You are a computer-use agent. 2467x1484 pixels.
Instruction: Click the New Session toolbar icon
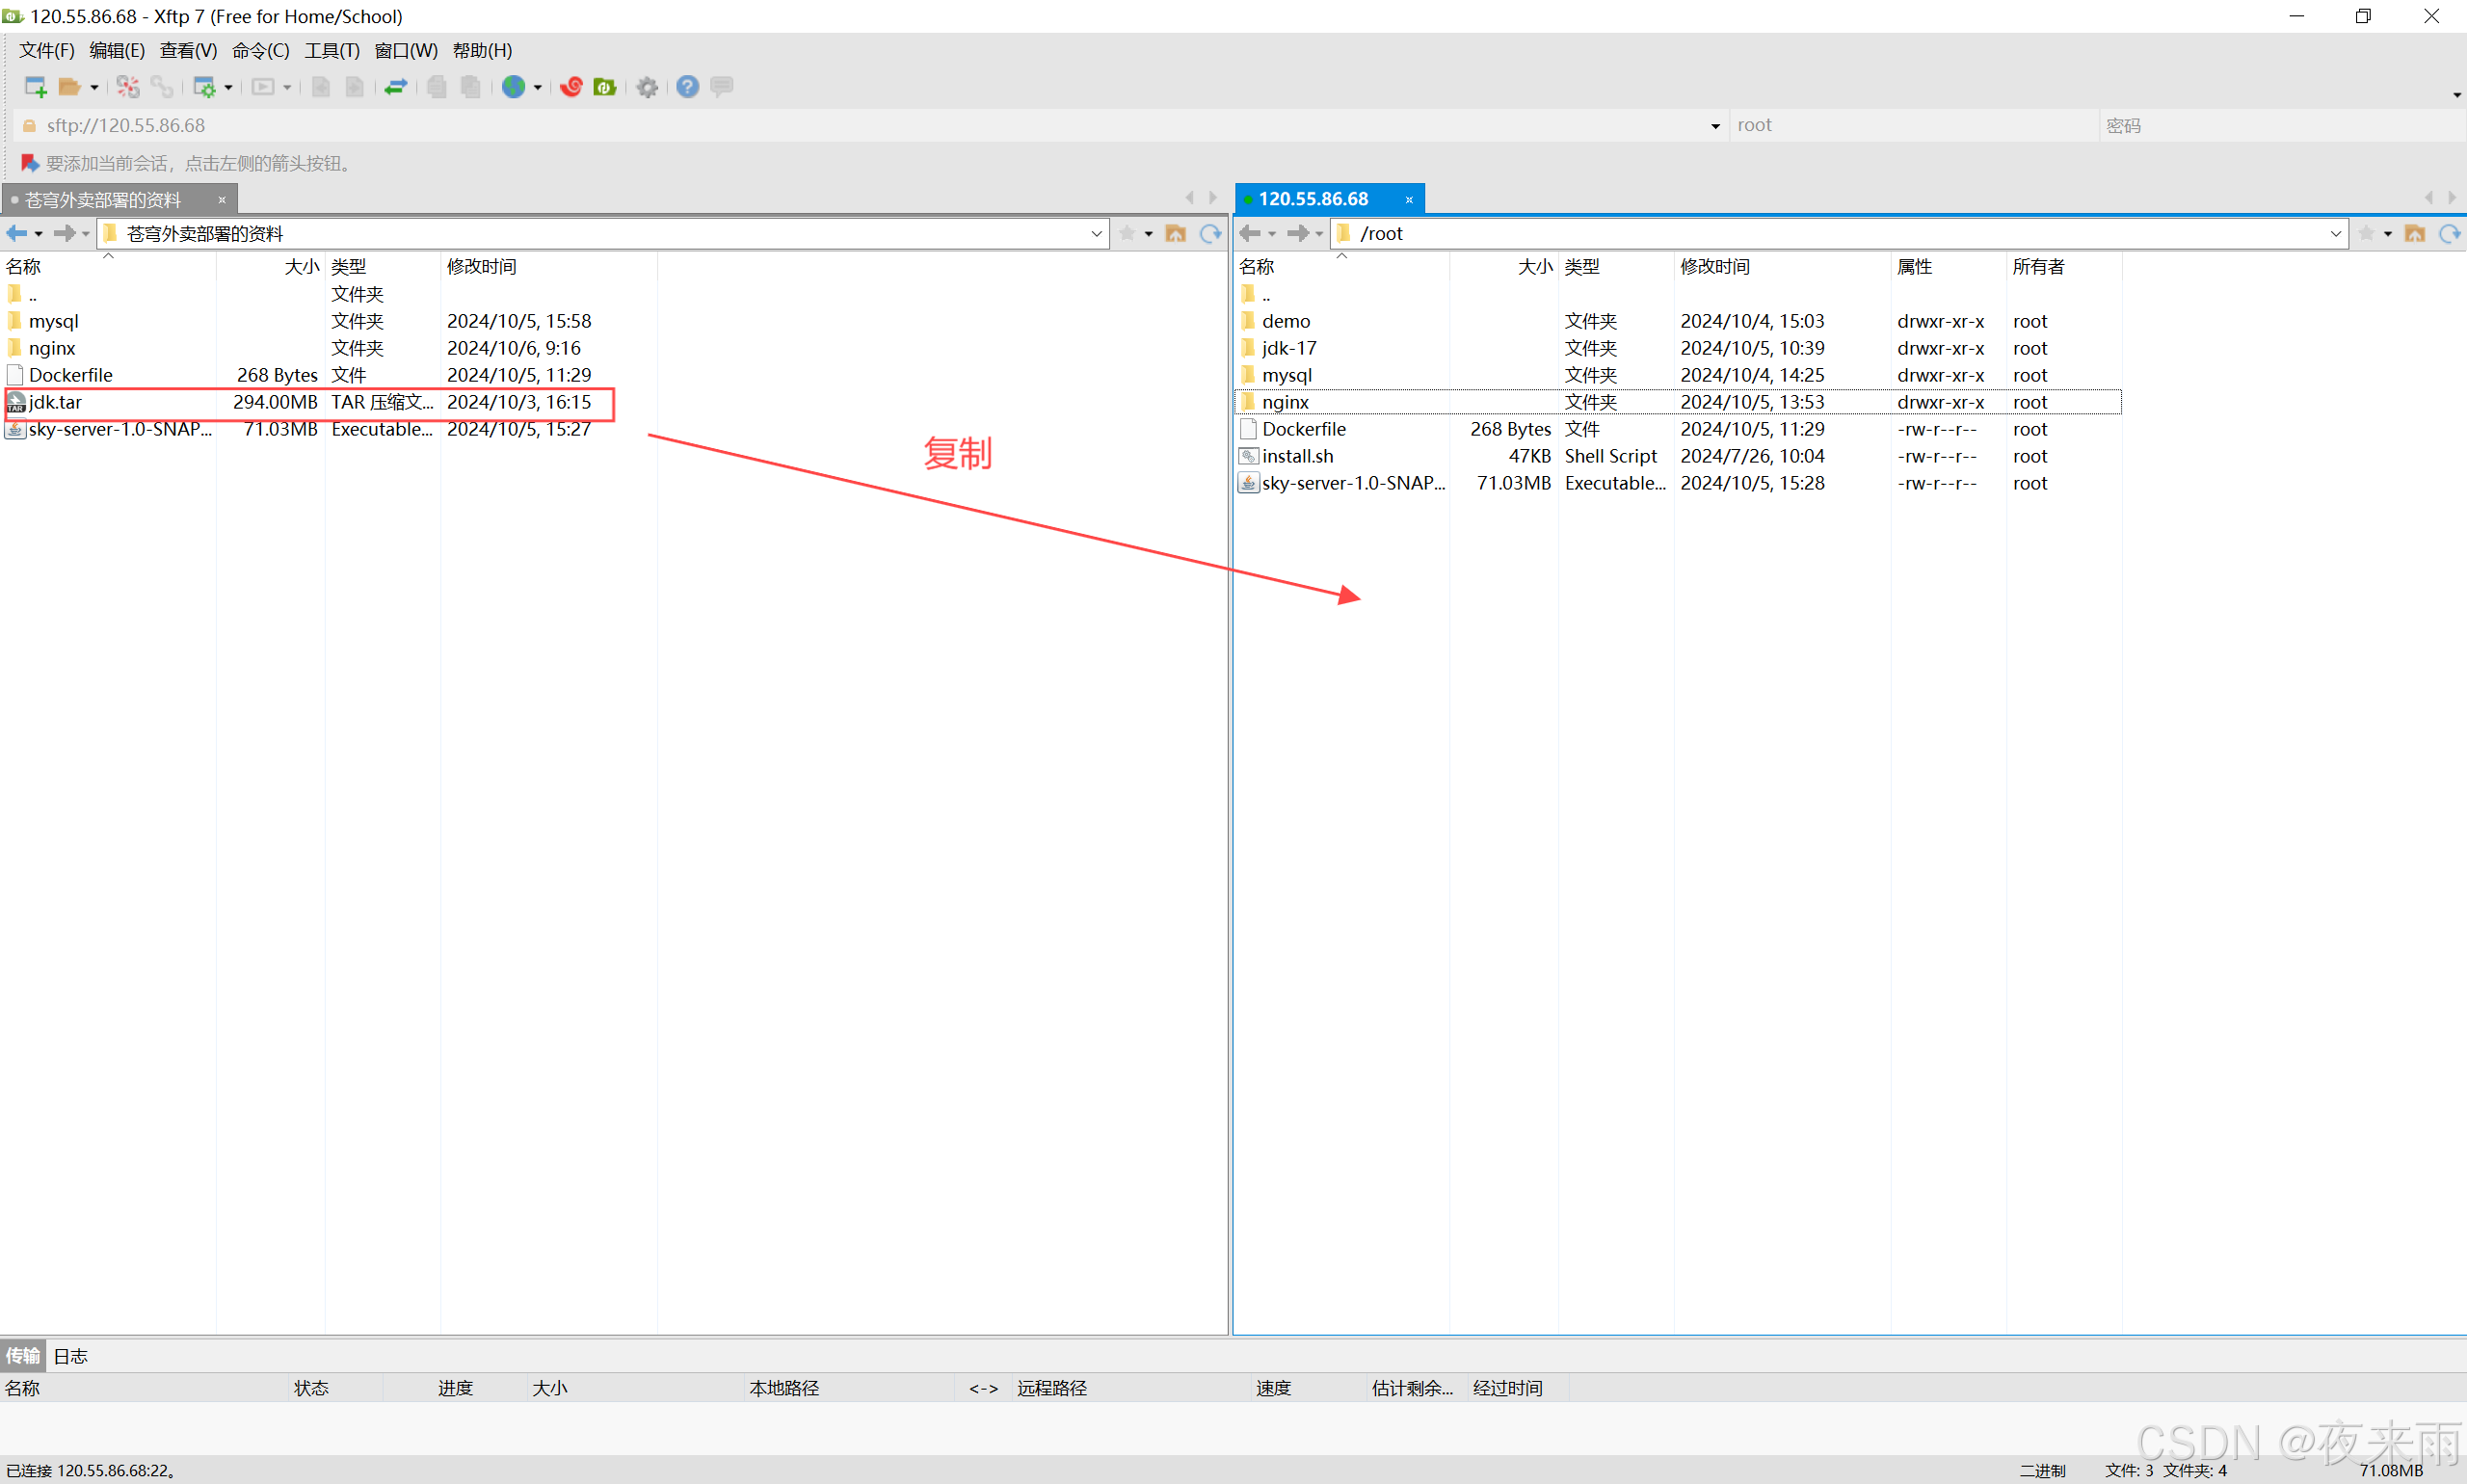click(x=35, y=87)
